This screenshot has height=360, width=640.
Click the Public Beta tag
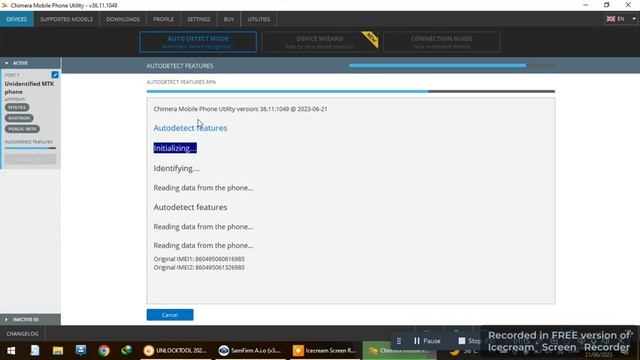[22, 129]
